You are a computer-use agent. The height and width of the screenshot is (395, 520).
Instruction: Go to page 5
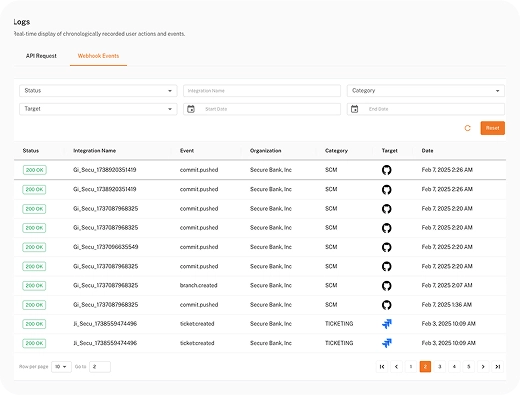click(469, 367)
